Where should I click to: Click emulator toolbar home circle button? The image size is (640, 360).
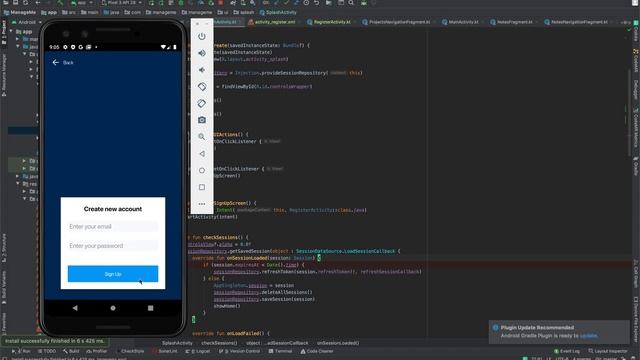[202, 171]
